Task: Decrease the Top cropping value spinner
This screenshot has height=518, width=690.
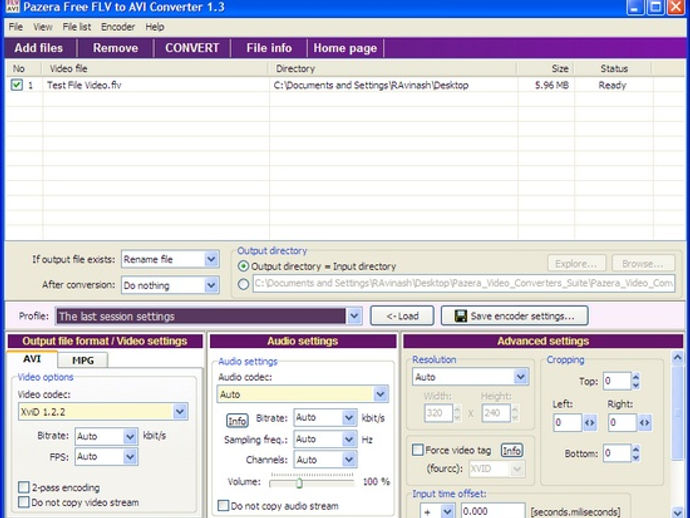Action: click(635, 386)
